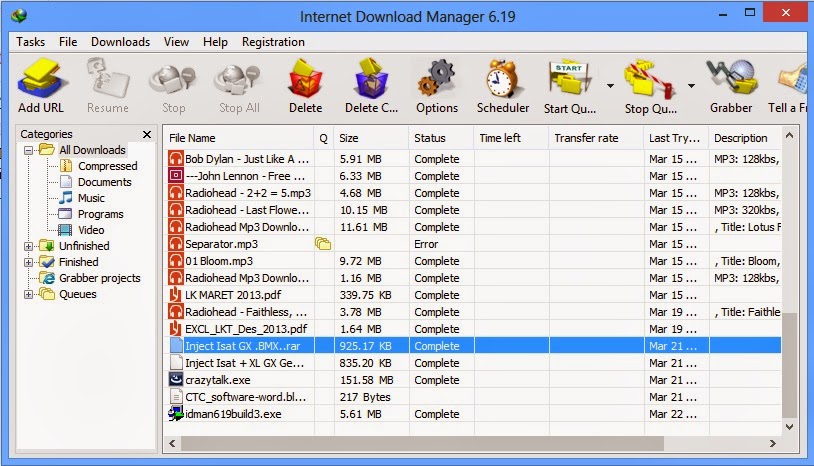This screenshot has width=814, height=466.
Task: Click the LK MARET 2013.pdf file icon
Action: pos(176,294)
